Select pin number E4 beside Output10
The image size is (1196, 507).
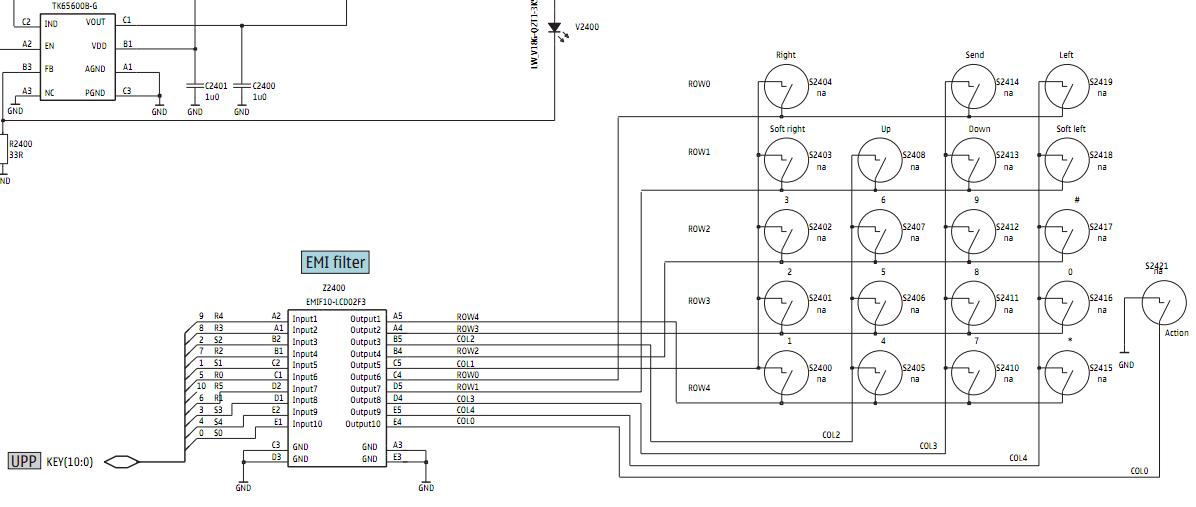point(398,421)
